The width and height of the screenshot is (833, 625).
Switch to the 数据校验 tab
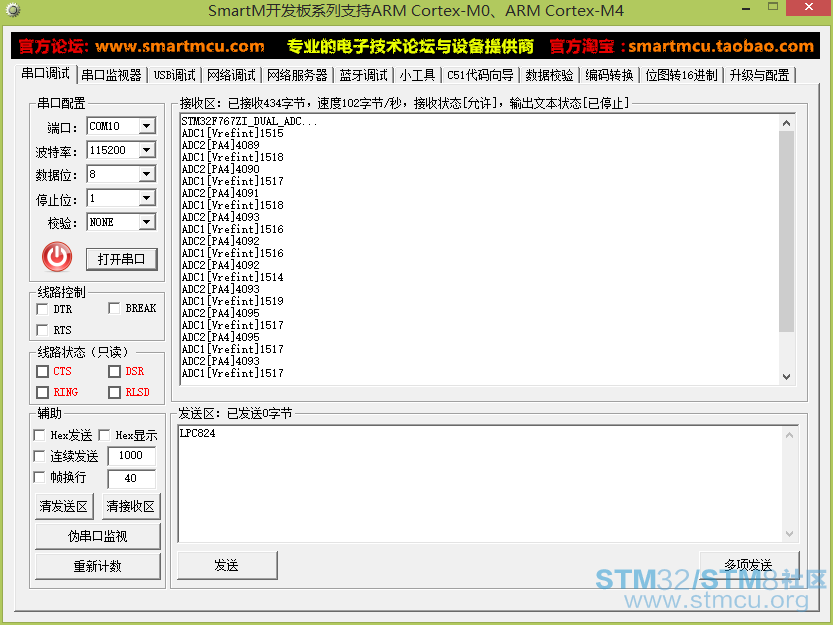[549, 75]
